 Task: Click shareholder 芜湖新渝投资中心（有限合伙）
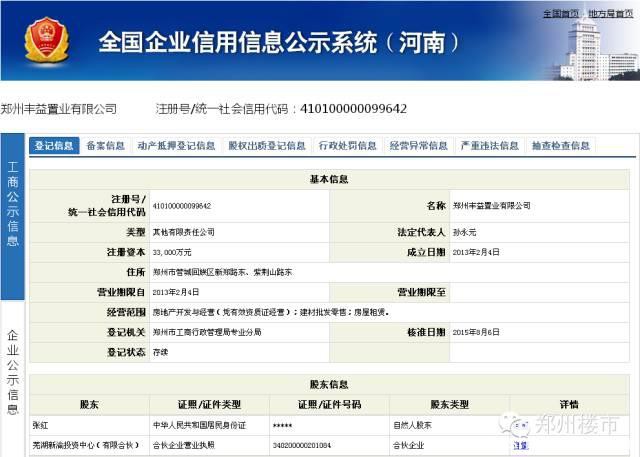tap(86, 445)
